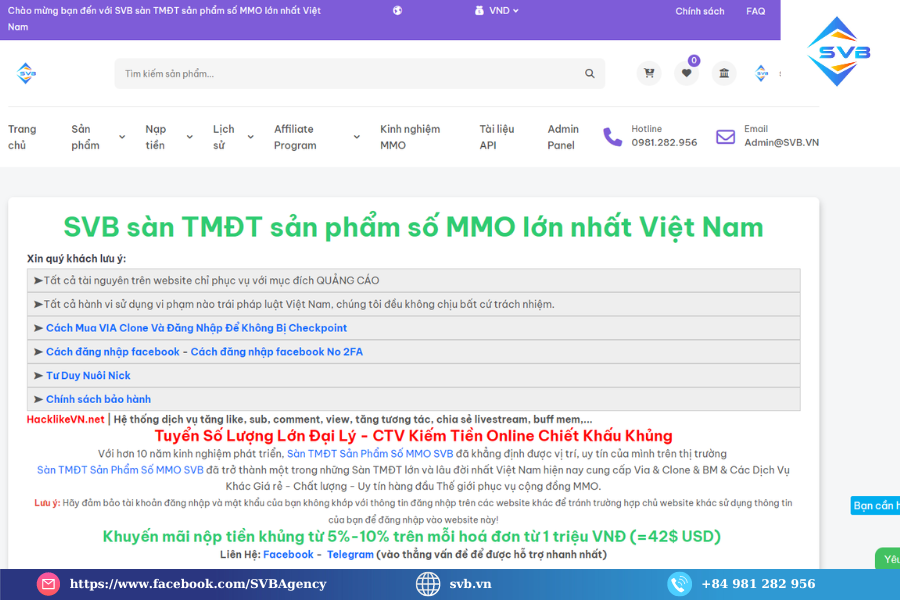The image size is (900, 600).
Task: Click the Email envelope icon
Action: (726, 137)
